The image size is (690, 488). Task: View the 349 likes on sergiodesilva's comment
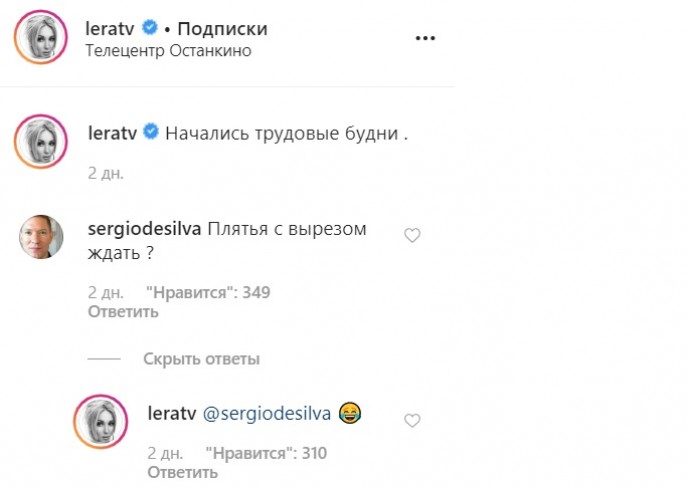pos(208,293)
